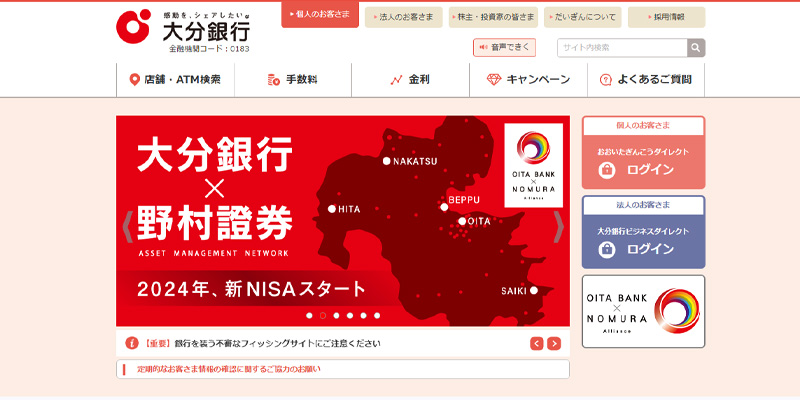Open the 店舗・ATM検索 menu item
Image resolution: width=800 pixels, height=400 pixels.
pyautogui.click(x=176, y=80)
